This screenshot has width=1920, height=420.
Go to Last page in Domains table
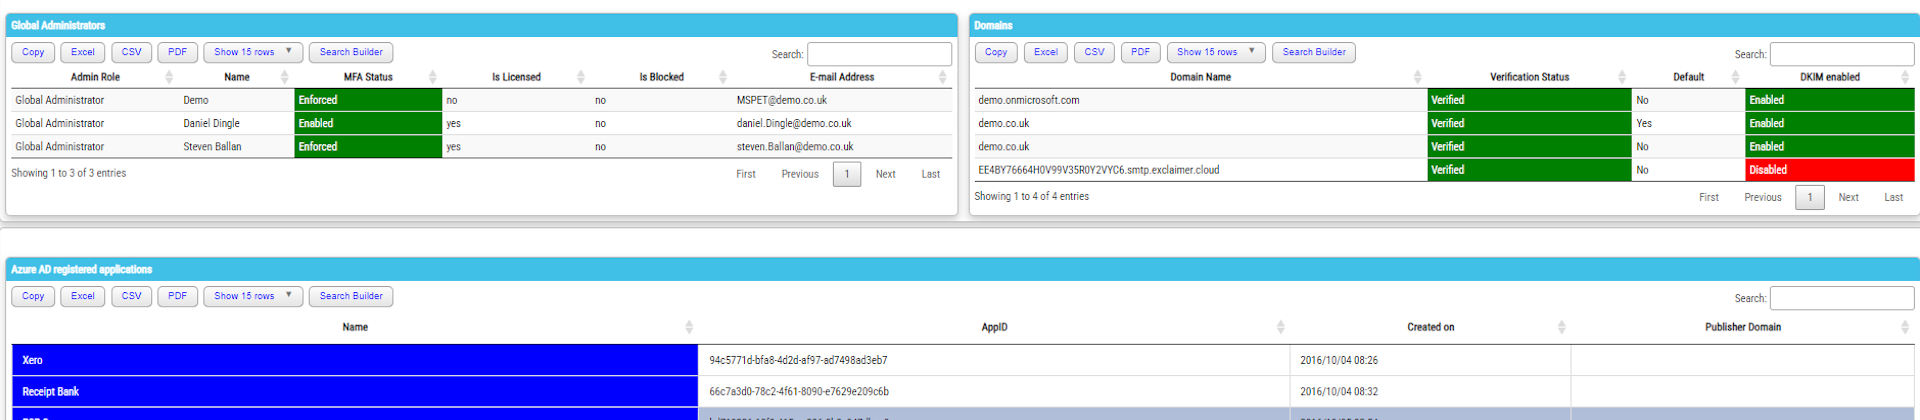coord(1893,197)
